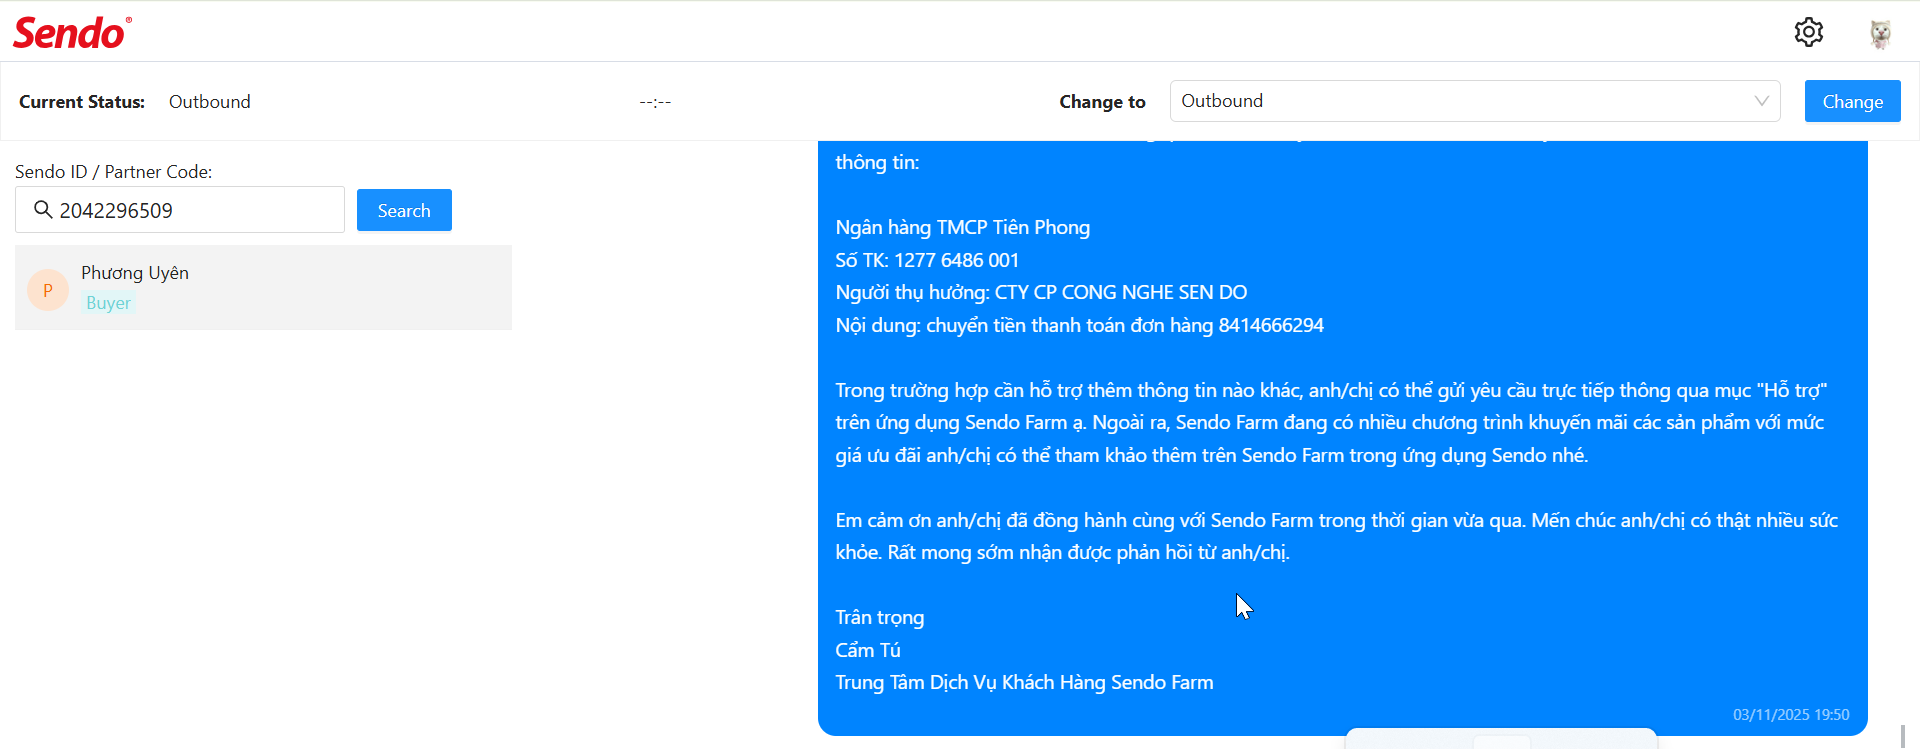Click the blue Change button
Image resolution: width=1920 pixels, height=749 pixels.
1852,101
